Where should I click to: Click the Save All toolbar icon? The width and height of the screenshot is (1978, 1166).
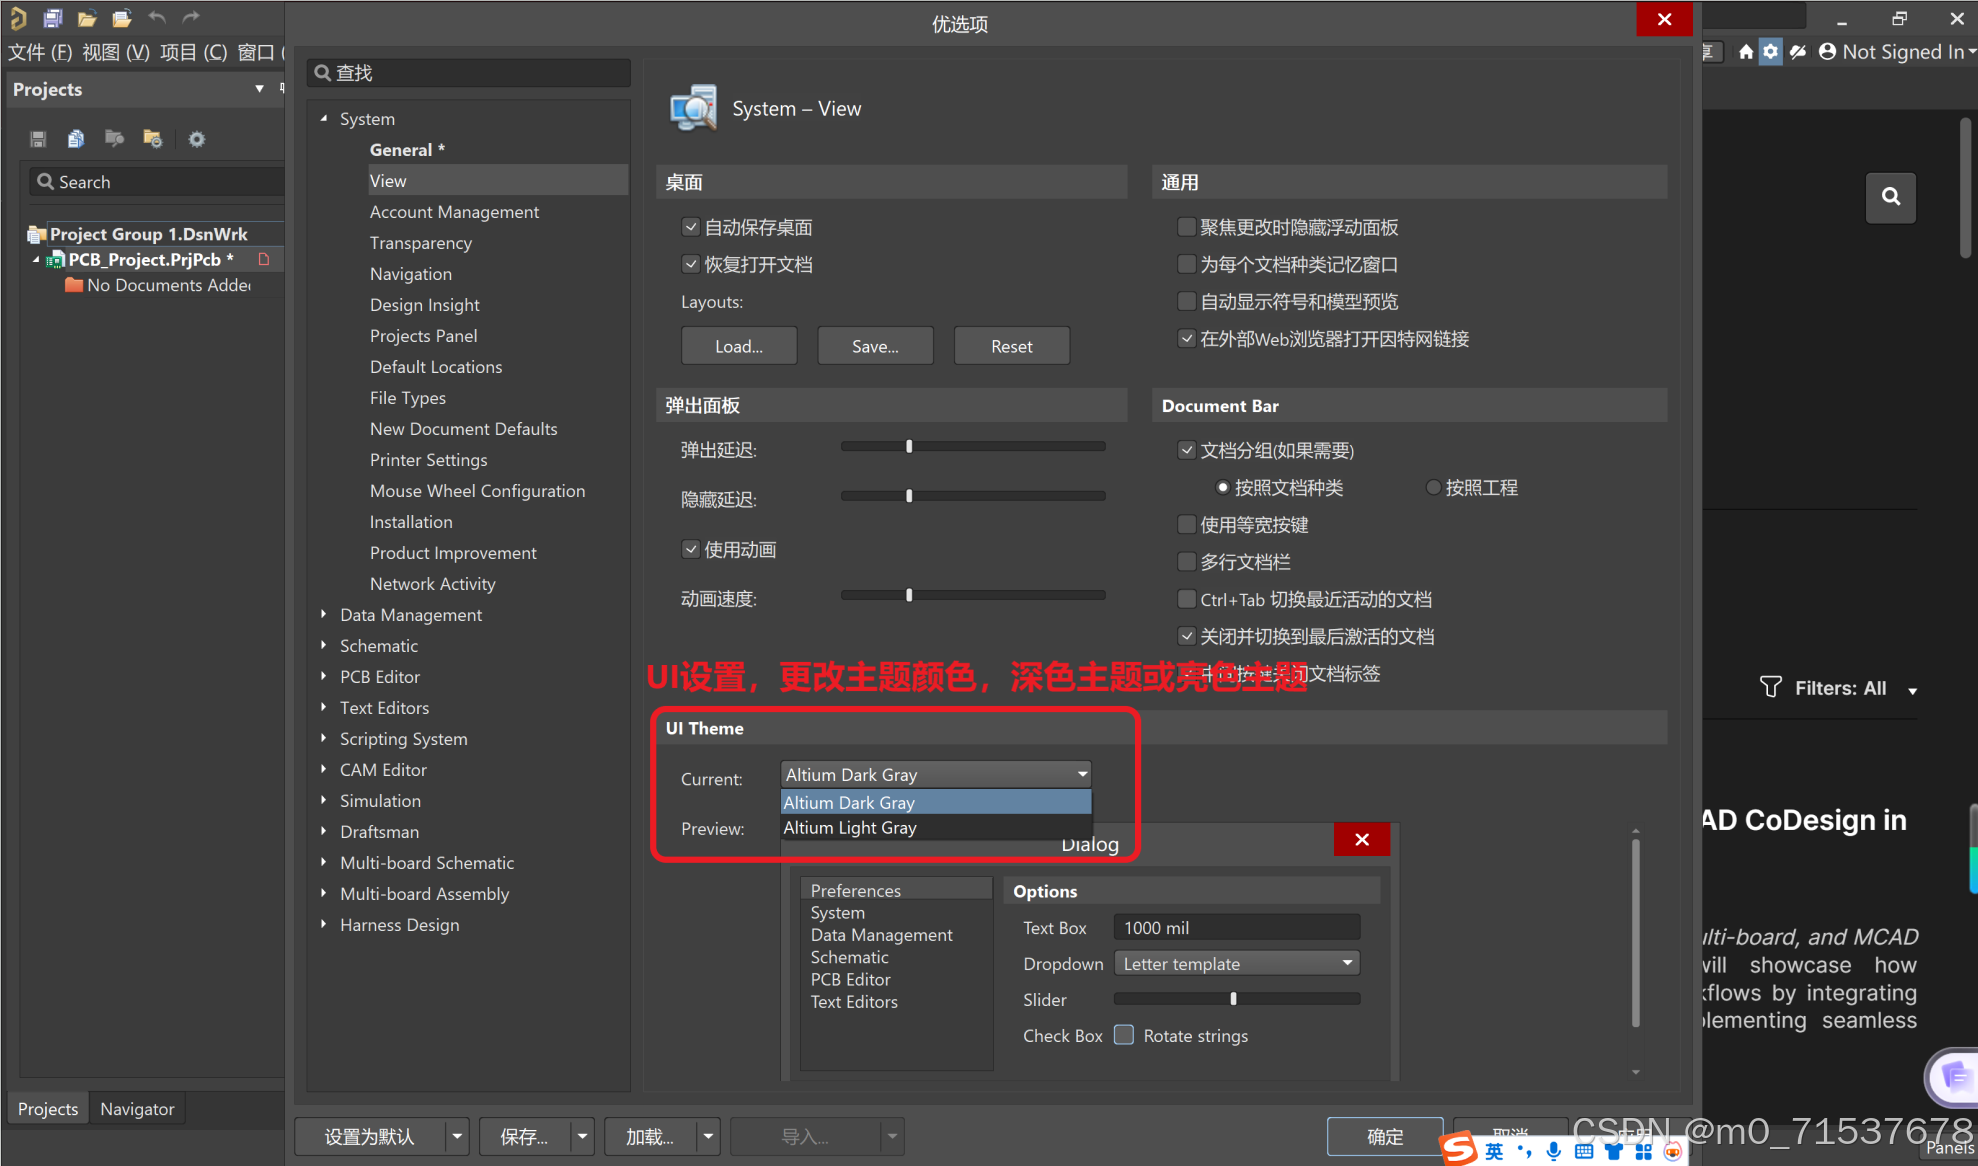pyautogui.click(x=53, y=17)
